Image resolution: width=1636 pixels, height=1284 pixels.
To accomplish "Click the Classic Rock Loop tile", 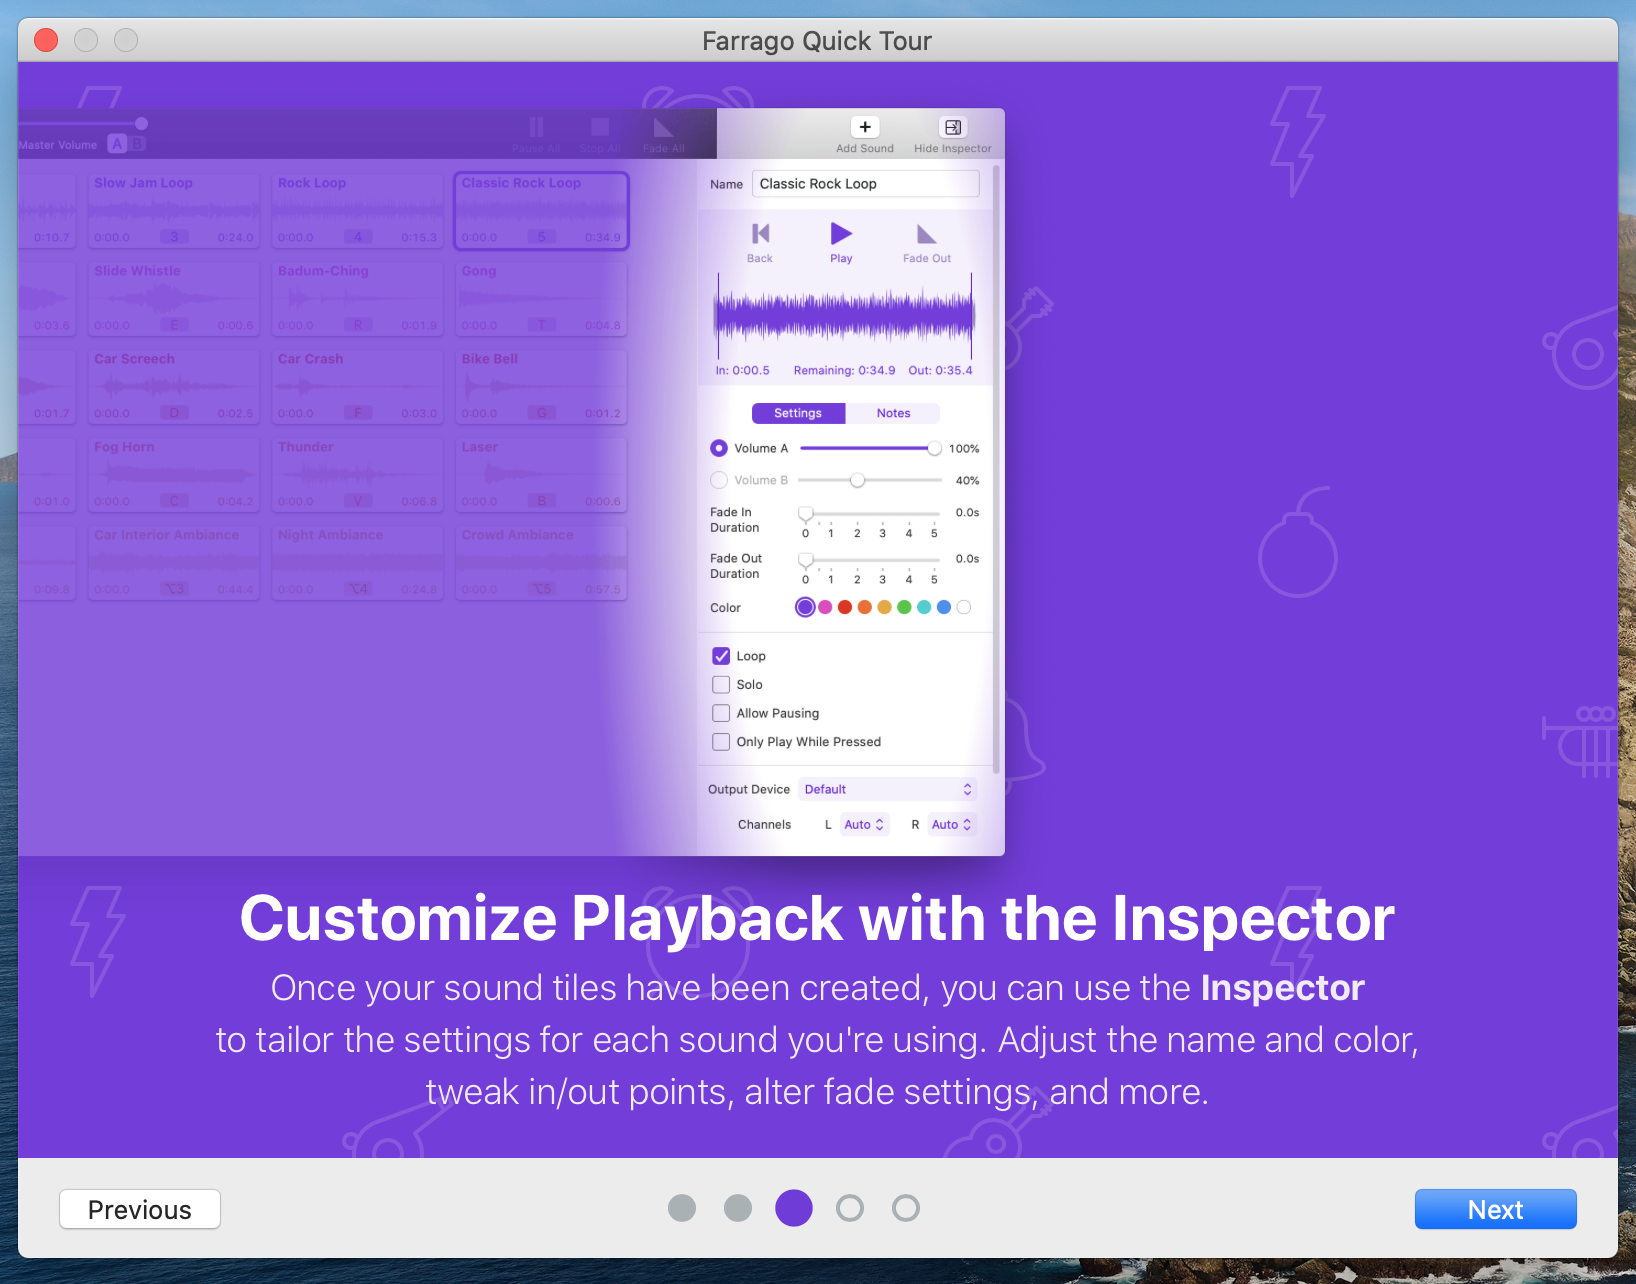I will pyautogui.click(x=541, y=211).
